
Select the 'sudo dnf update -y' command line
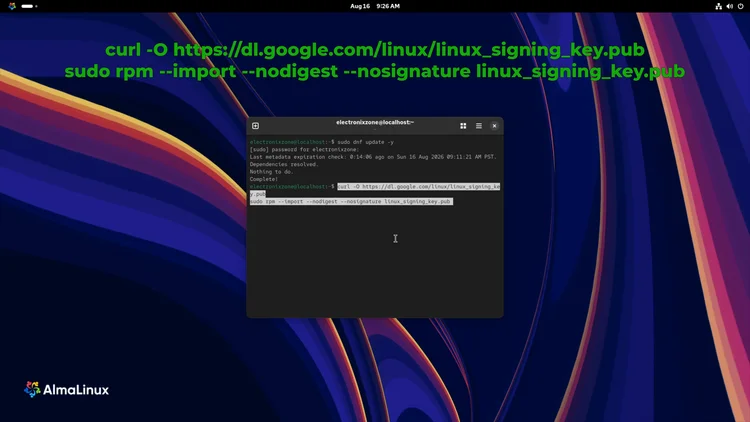point(322,142)
